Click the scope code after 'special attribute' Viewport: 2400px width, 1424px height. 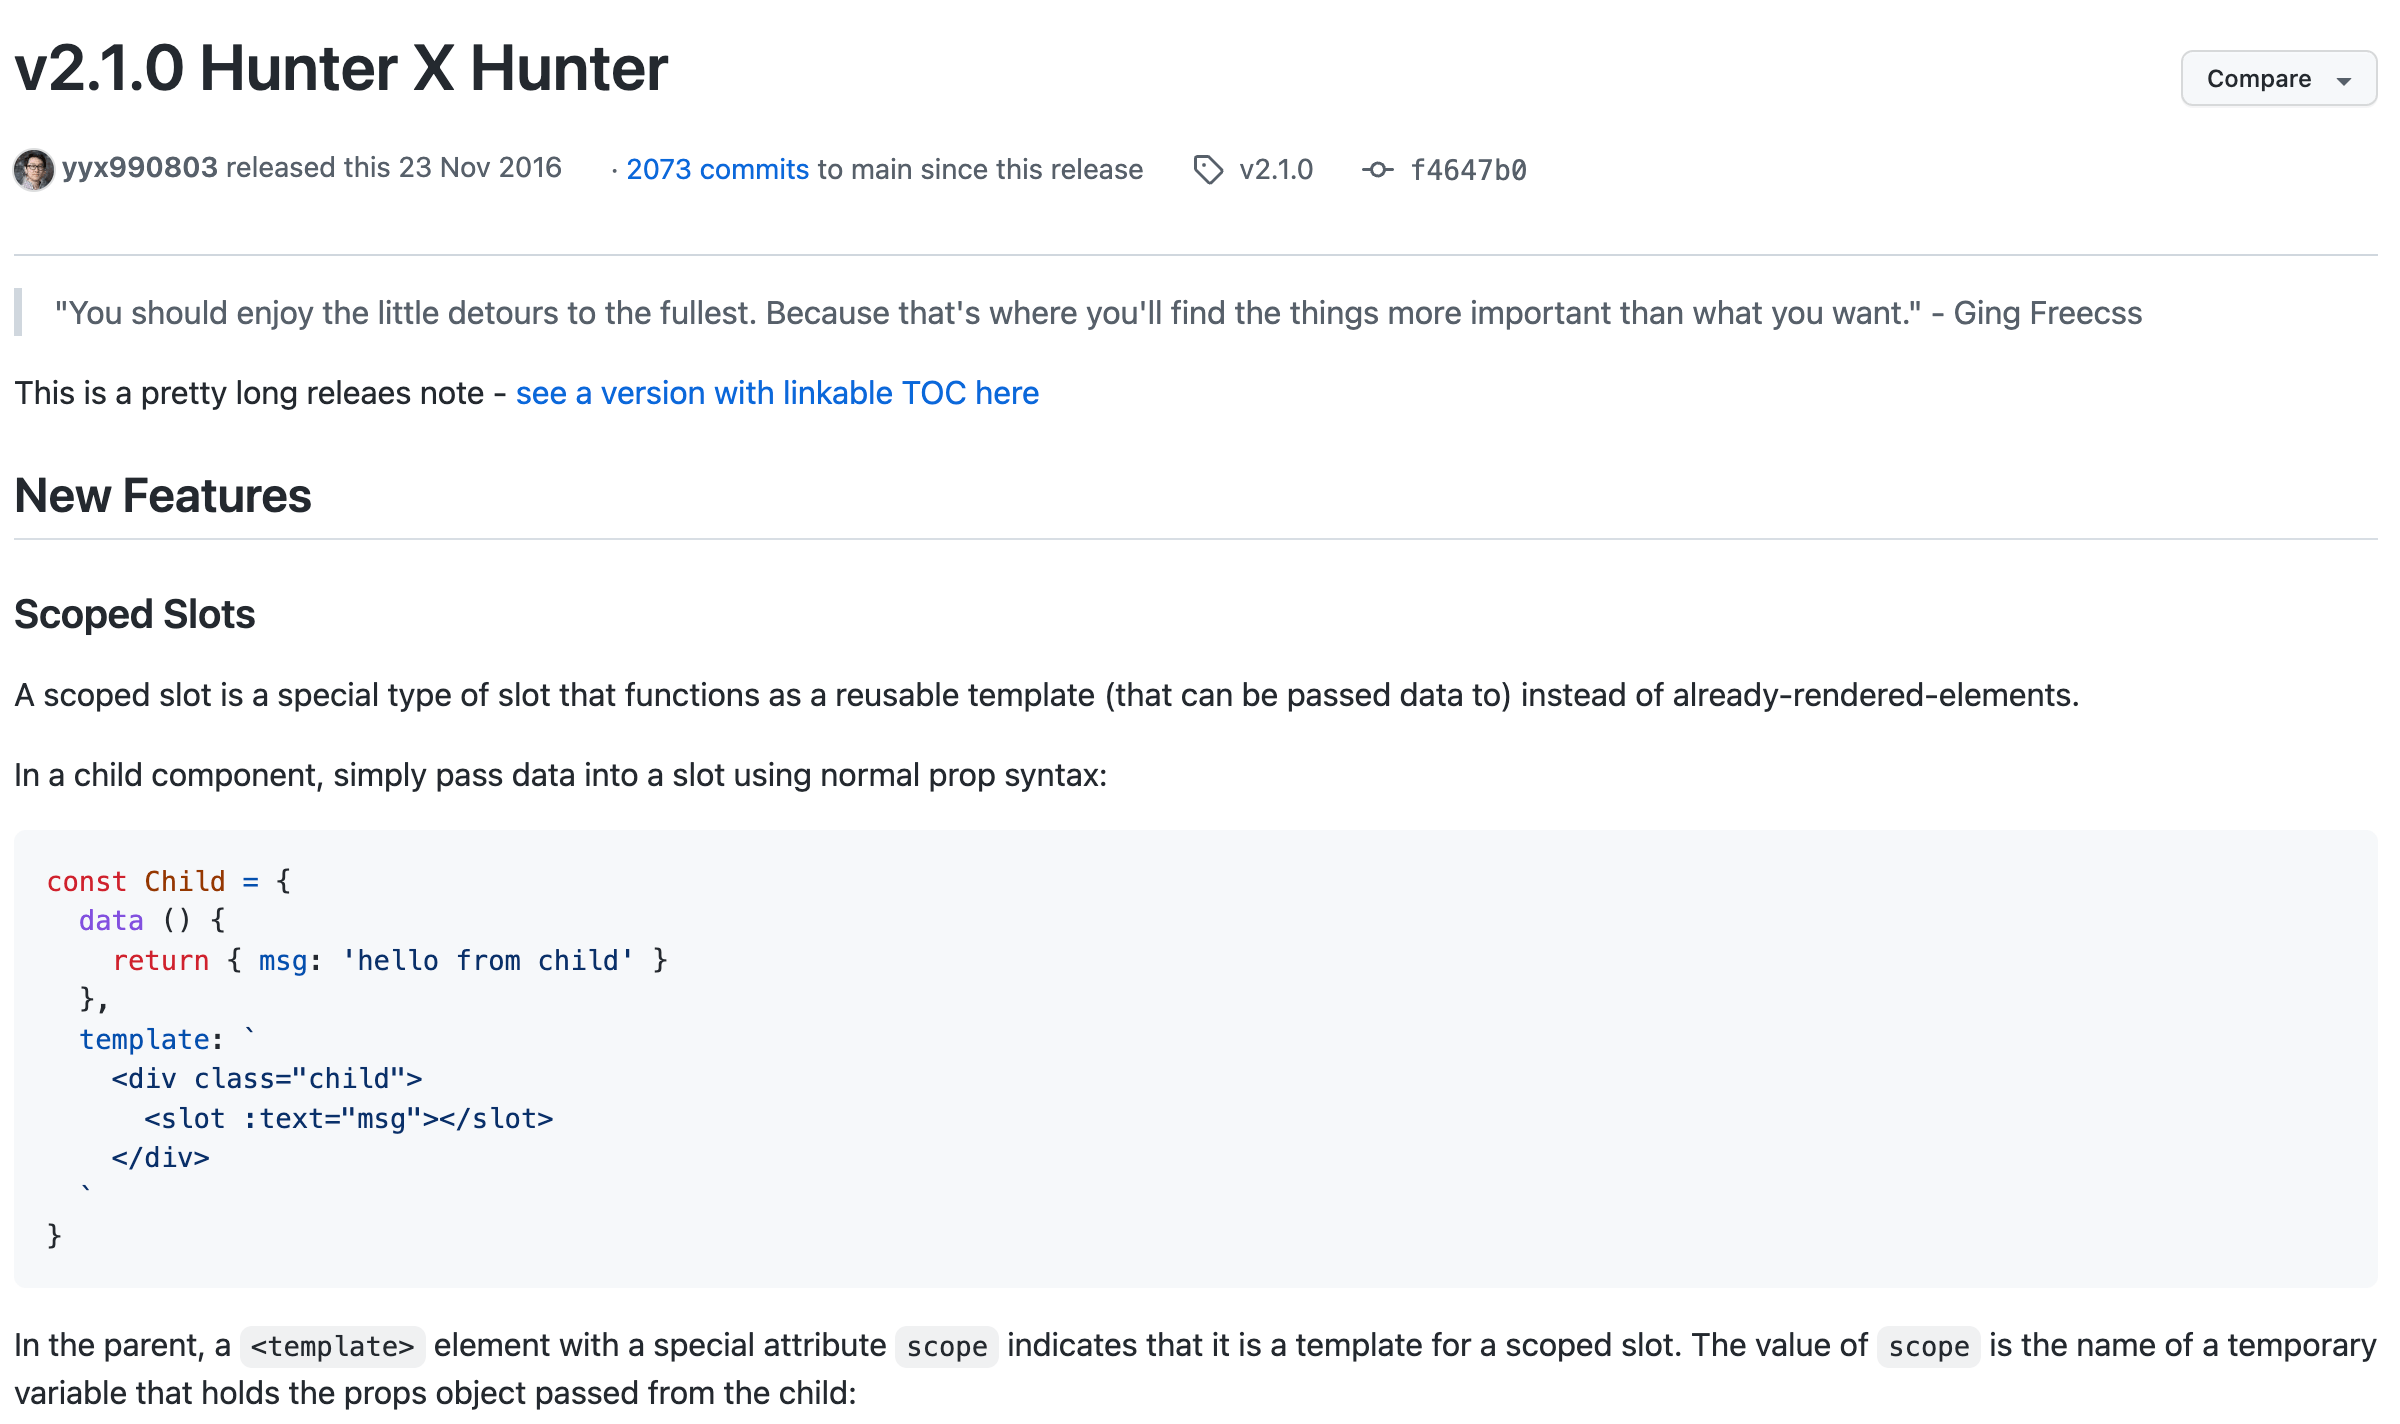pos(946,1347)
